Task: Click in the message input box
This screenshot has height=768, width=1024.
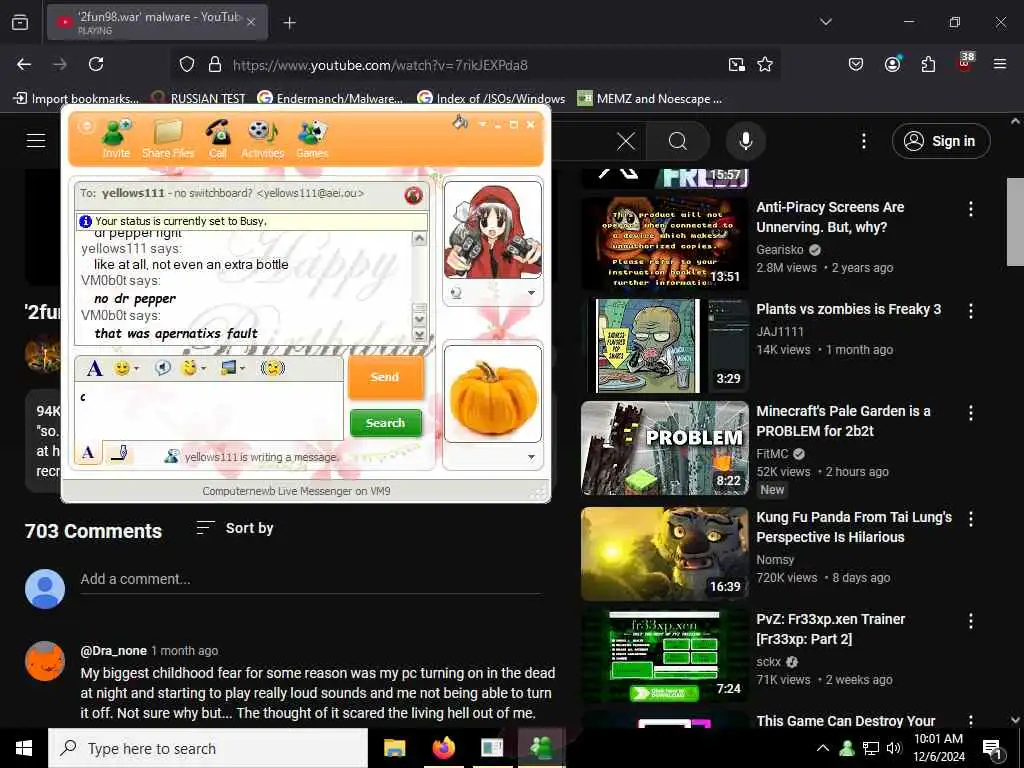Action: click(209, 411)
